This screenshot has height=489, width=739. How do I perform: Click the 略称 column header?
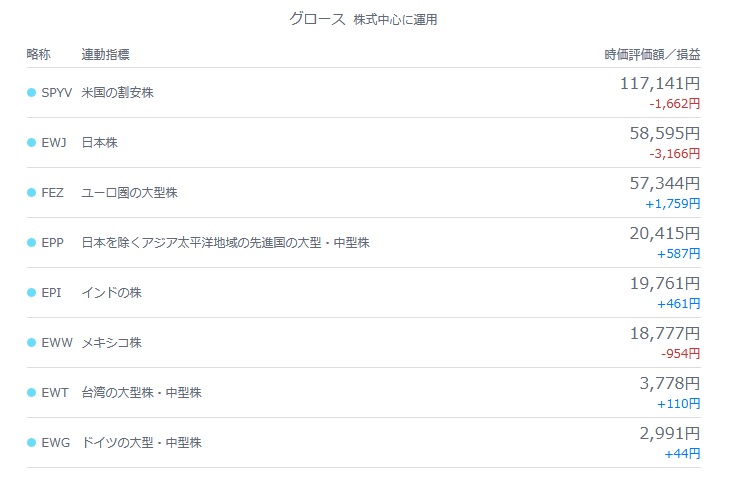tap(39, 55)
